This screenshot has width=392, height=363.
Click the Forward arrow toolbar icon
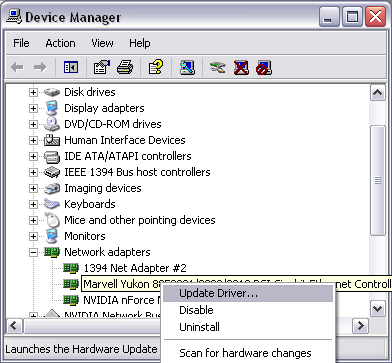tap(40, 68)
